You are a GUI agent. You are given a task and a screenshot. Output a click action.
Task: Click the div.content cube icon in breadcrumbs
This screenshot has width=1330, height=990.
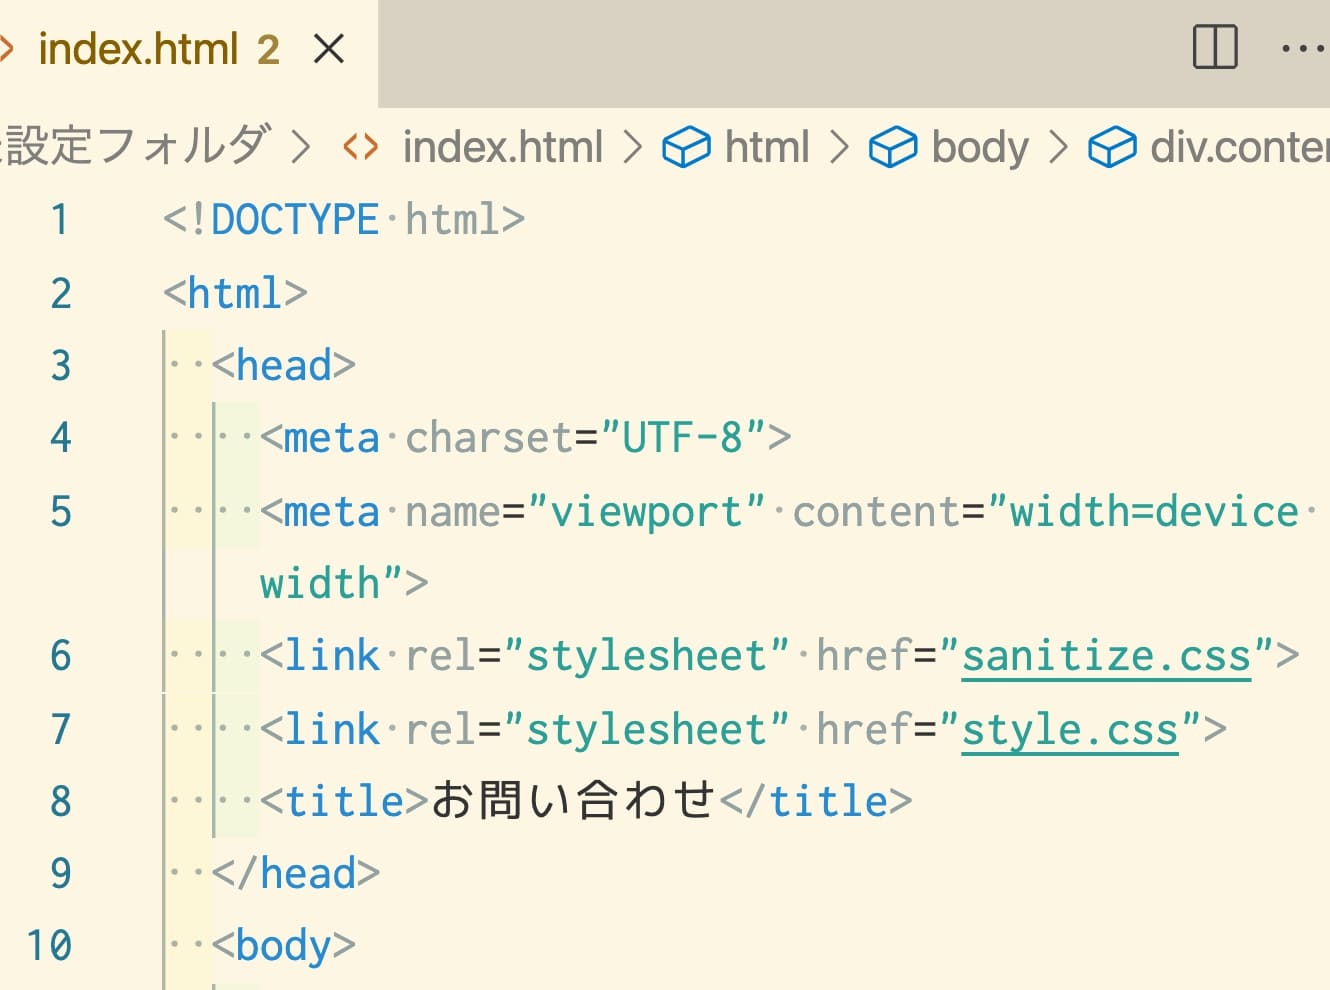(x=1112, y=147)
